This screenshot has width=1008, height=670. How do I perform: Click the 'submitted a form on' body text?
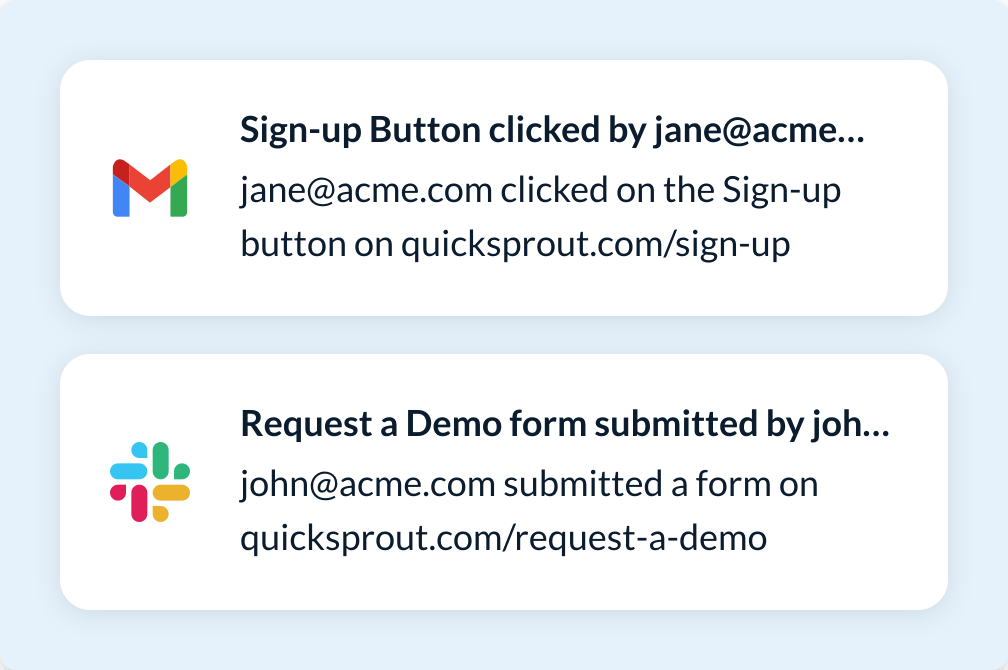[x=661, y=485]
